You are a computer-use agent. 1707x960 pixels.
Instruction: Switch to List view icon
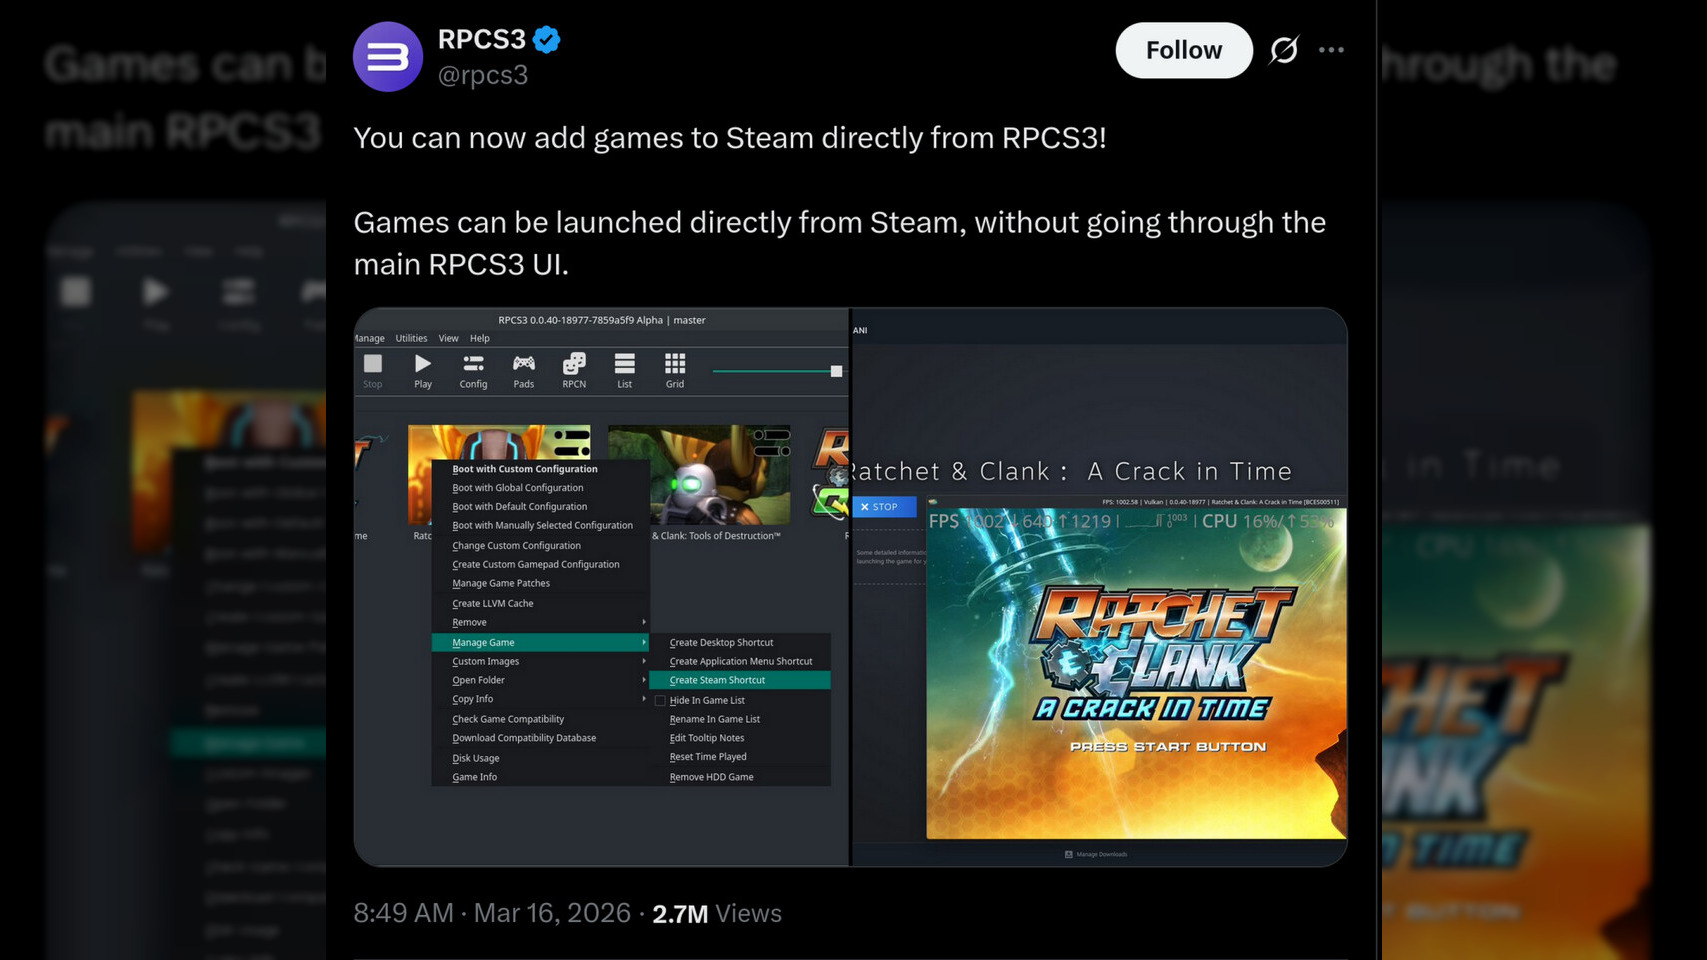pyautogui.click(x=624, y=371)
